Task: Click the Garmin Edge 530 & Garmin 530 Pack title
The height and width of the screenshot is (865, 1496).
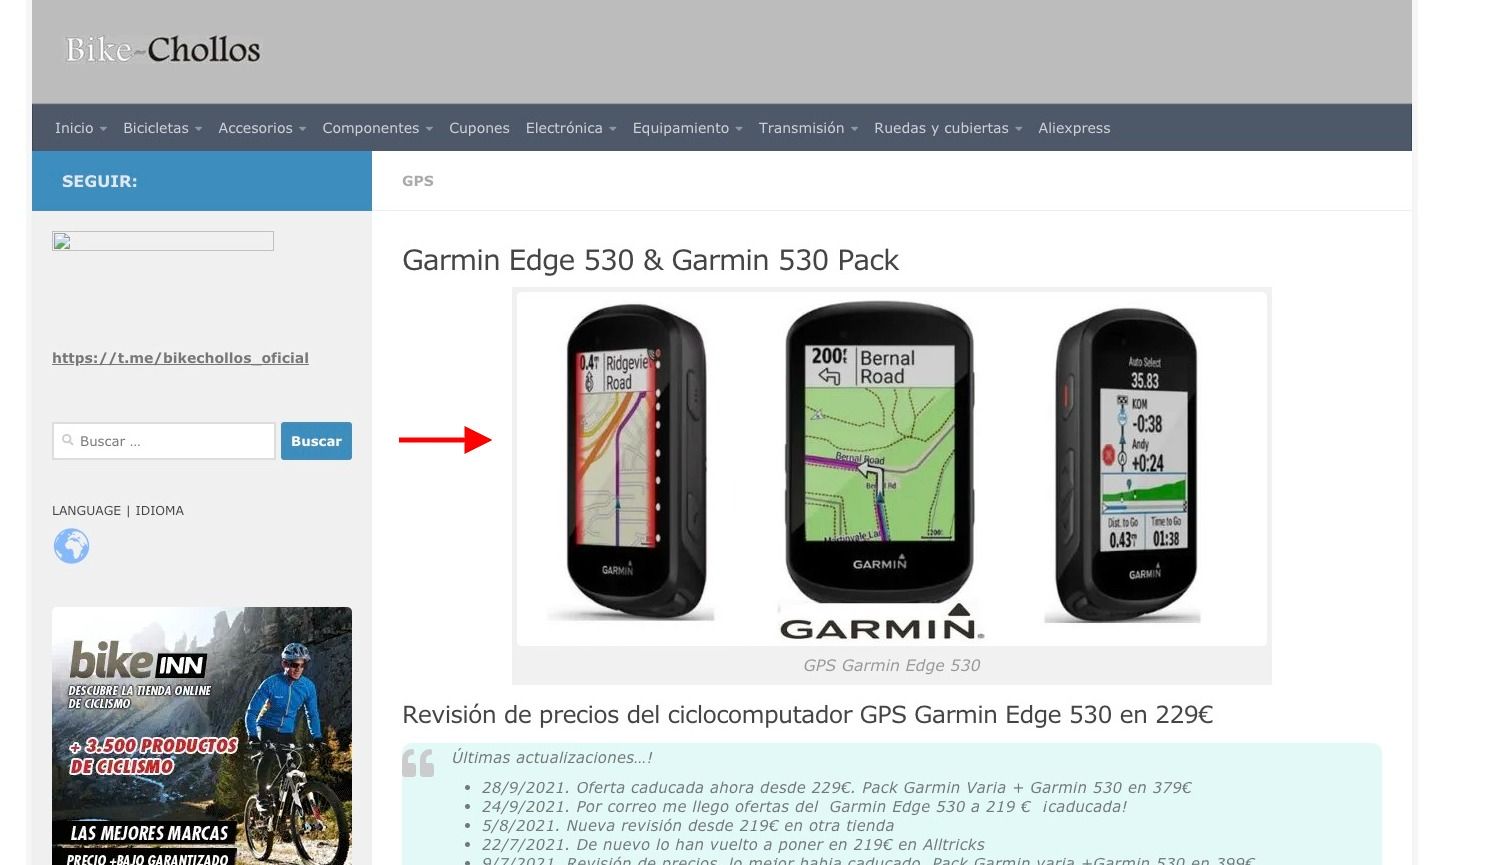Action: pyautogui.click(x=650, y=260)
